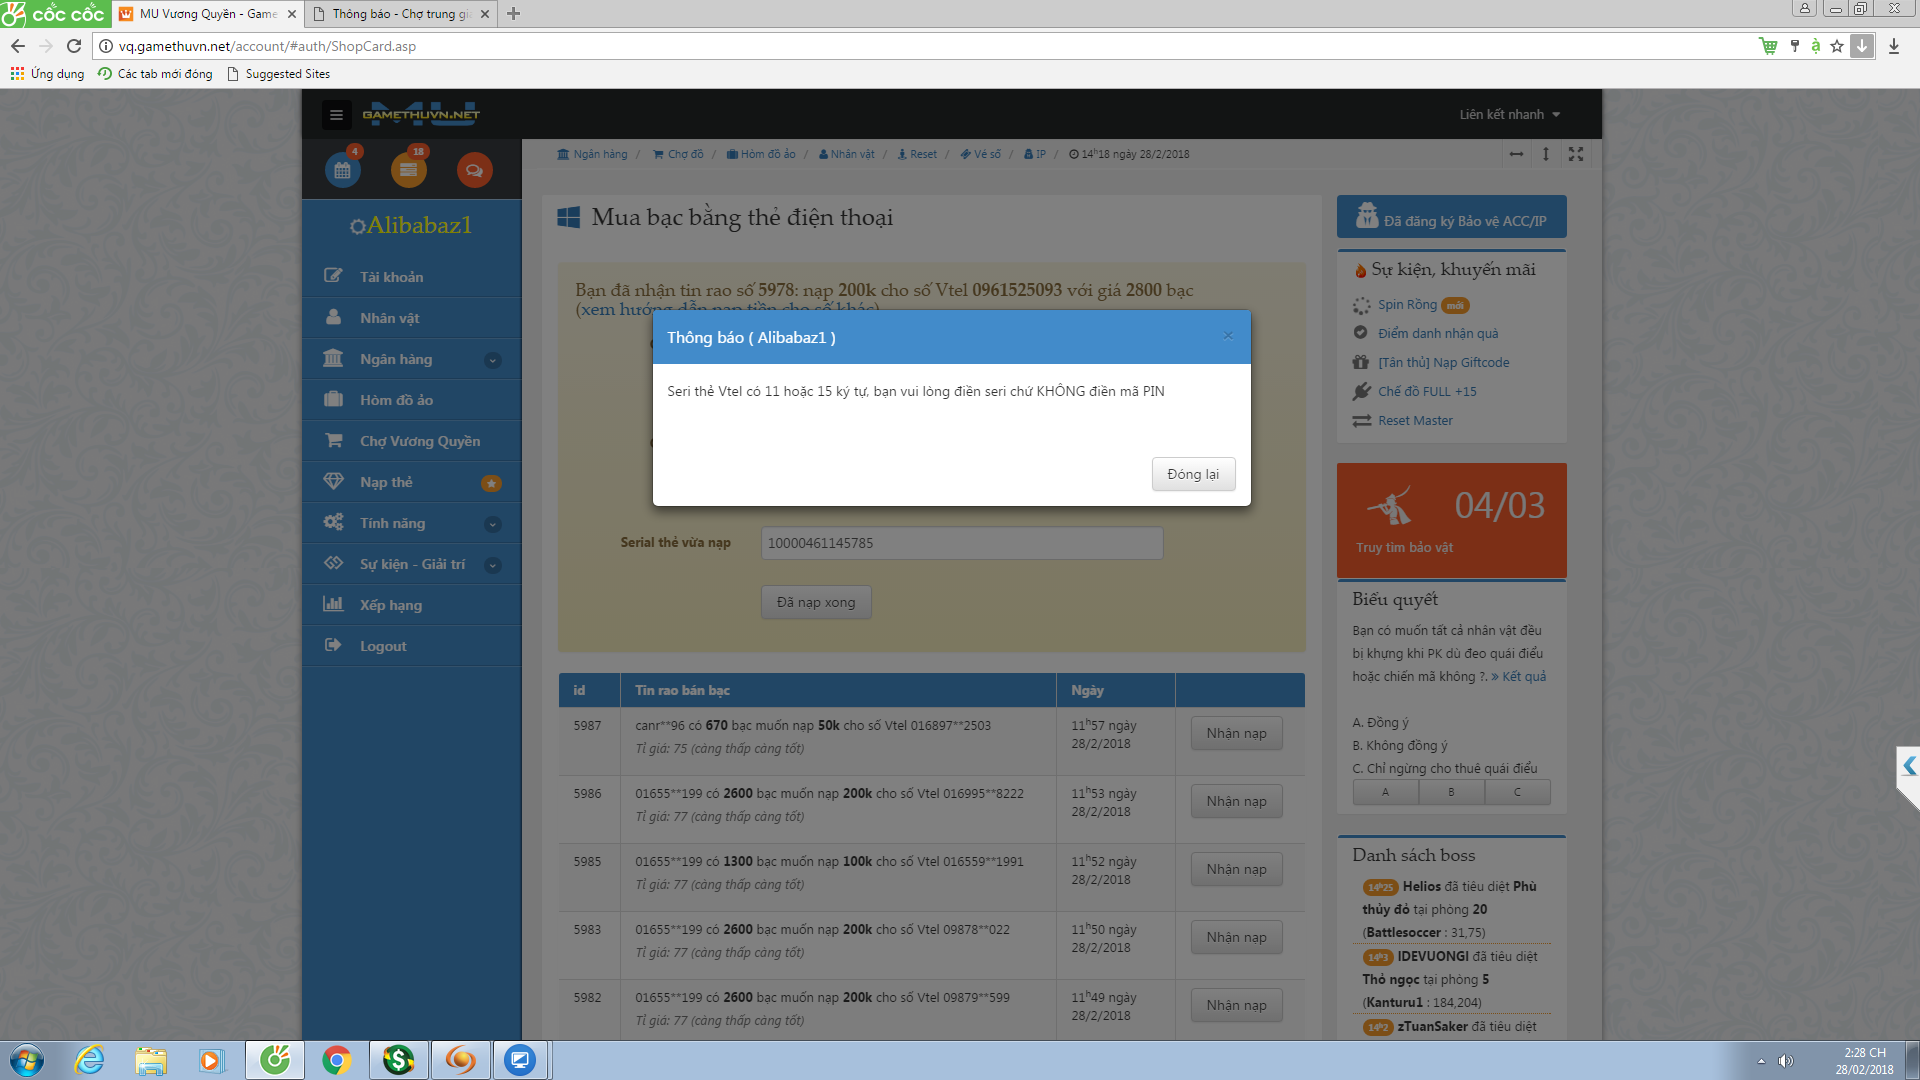
Task: Click the yellow inbox icon with badge 18
Action: 408,170
